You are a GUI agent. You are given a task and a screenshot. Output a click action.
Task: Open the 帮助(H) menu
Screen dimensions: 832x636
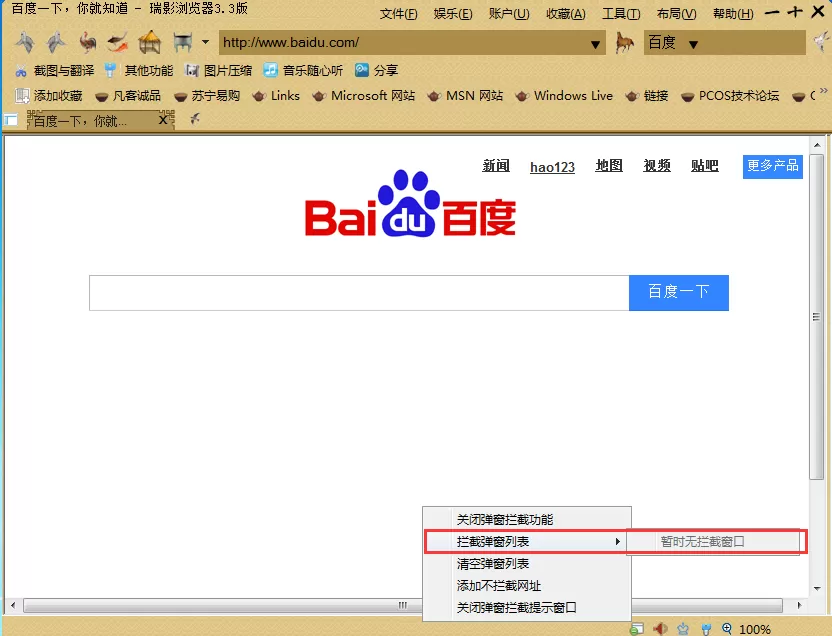(x=733, y=14)
